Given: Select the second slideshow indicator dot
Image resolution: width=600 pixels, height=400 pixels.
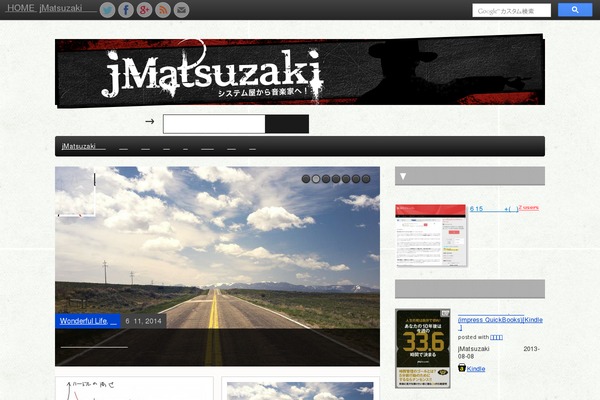Looking at the screenshot, I should pyautogui.click(x=316, y=179).
